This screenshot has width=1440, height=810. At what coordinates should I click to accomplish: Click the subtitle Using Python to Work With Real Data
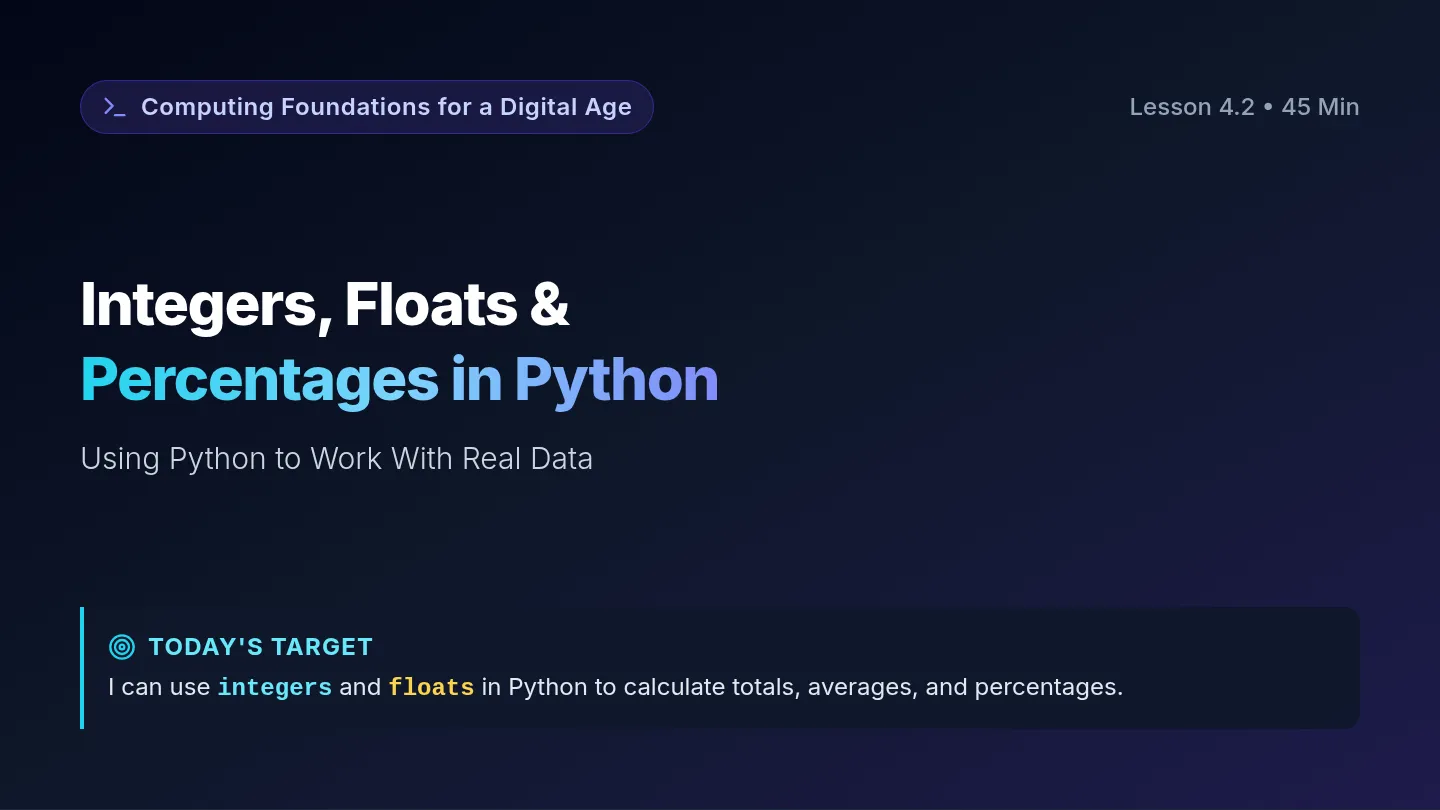pos(337,459)
